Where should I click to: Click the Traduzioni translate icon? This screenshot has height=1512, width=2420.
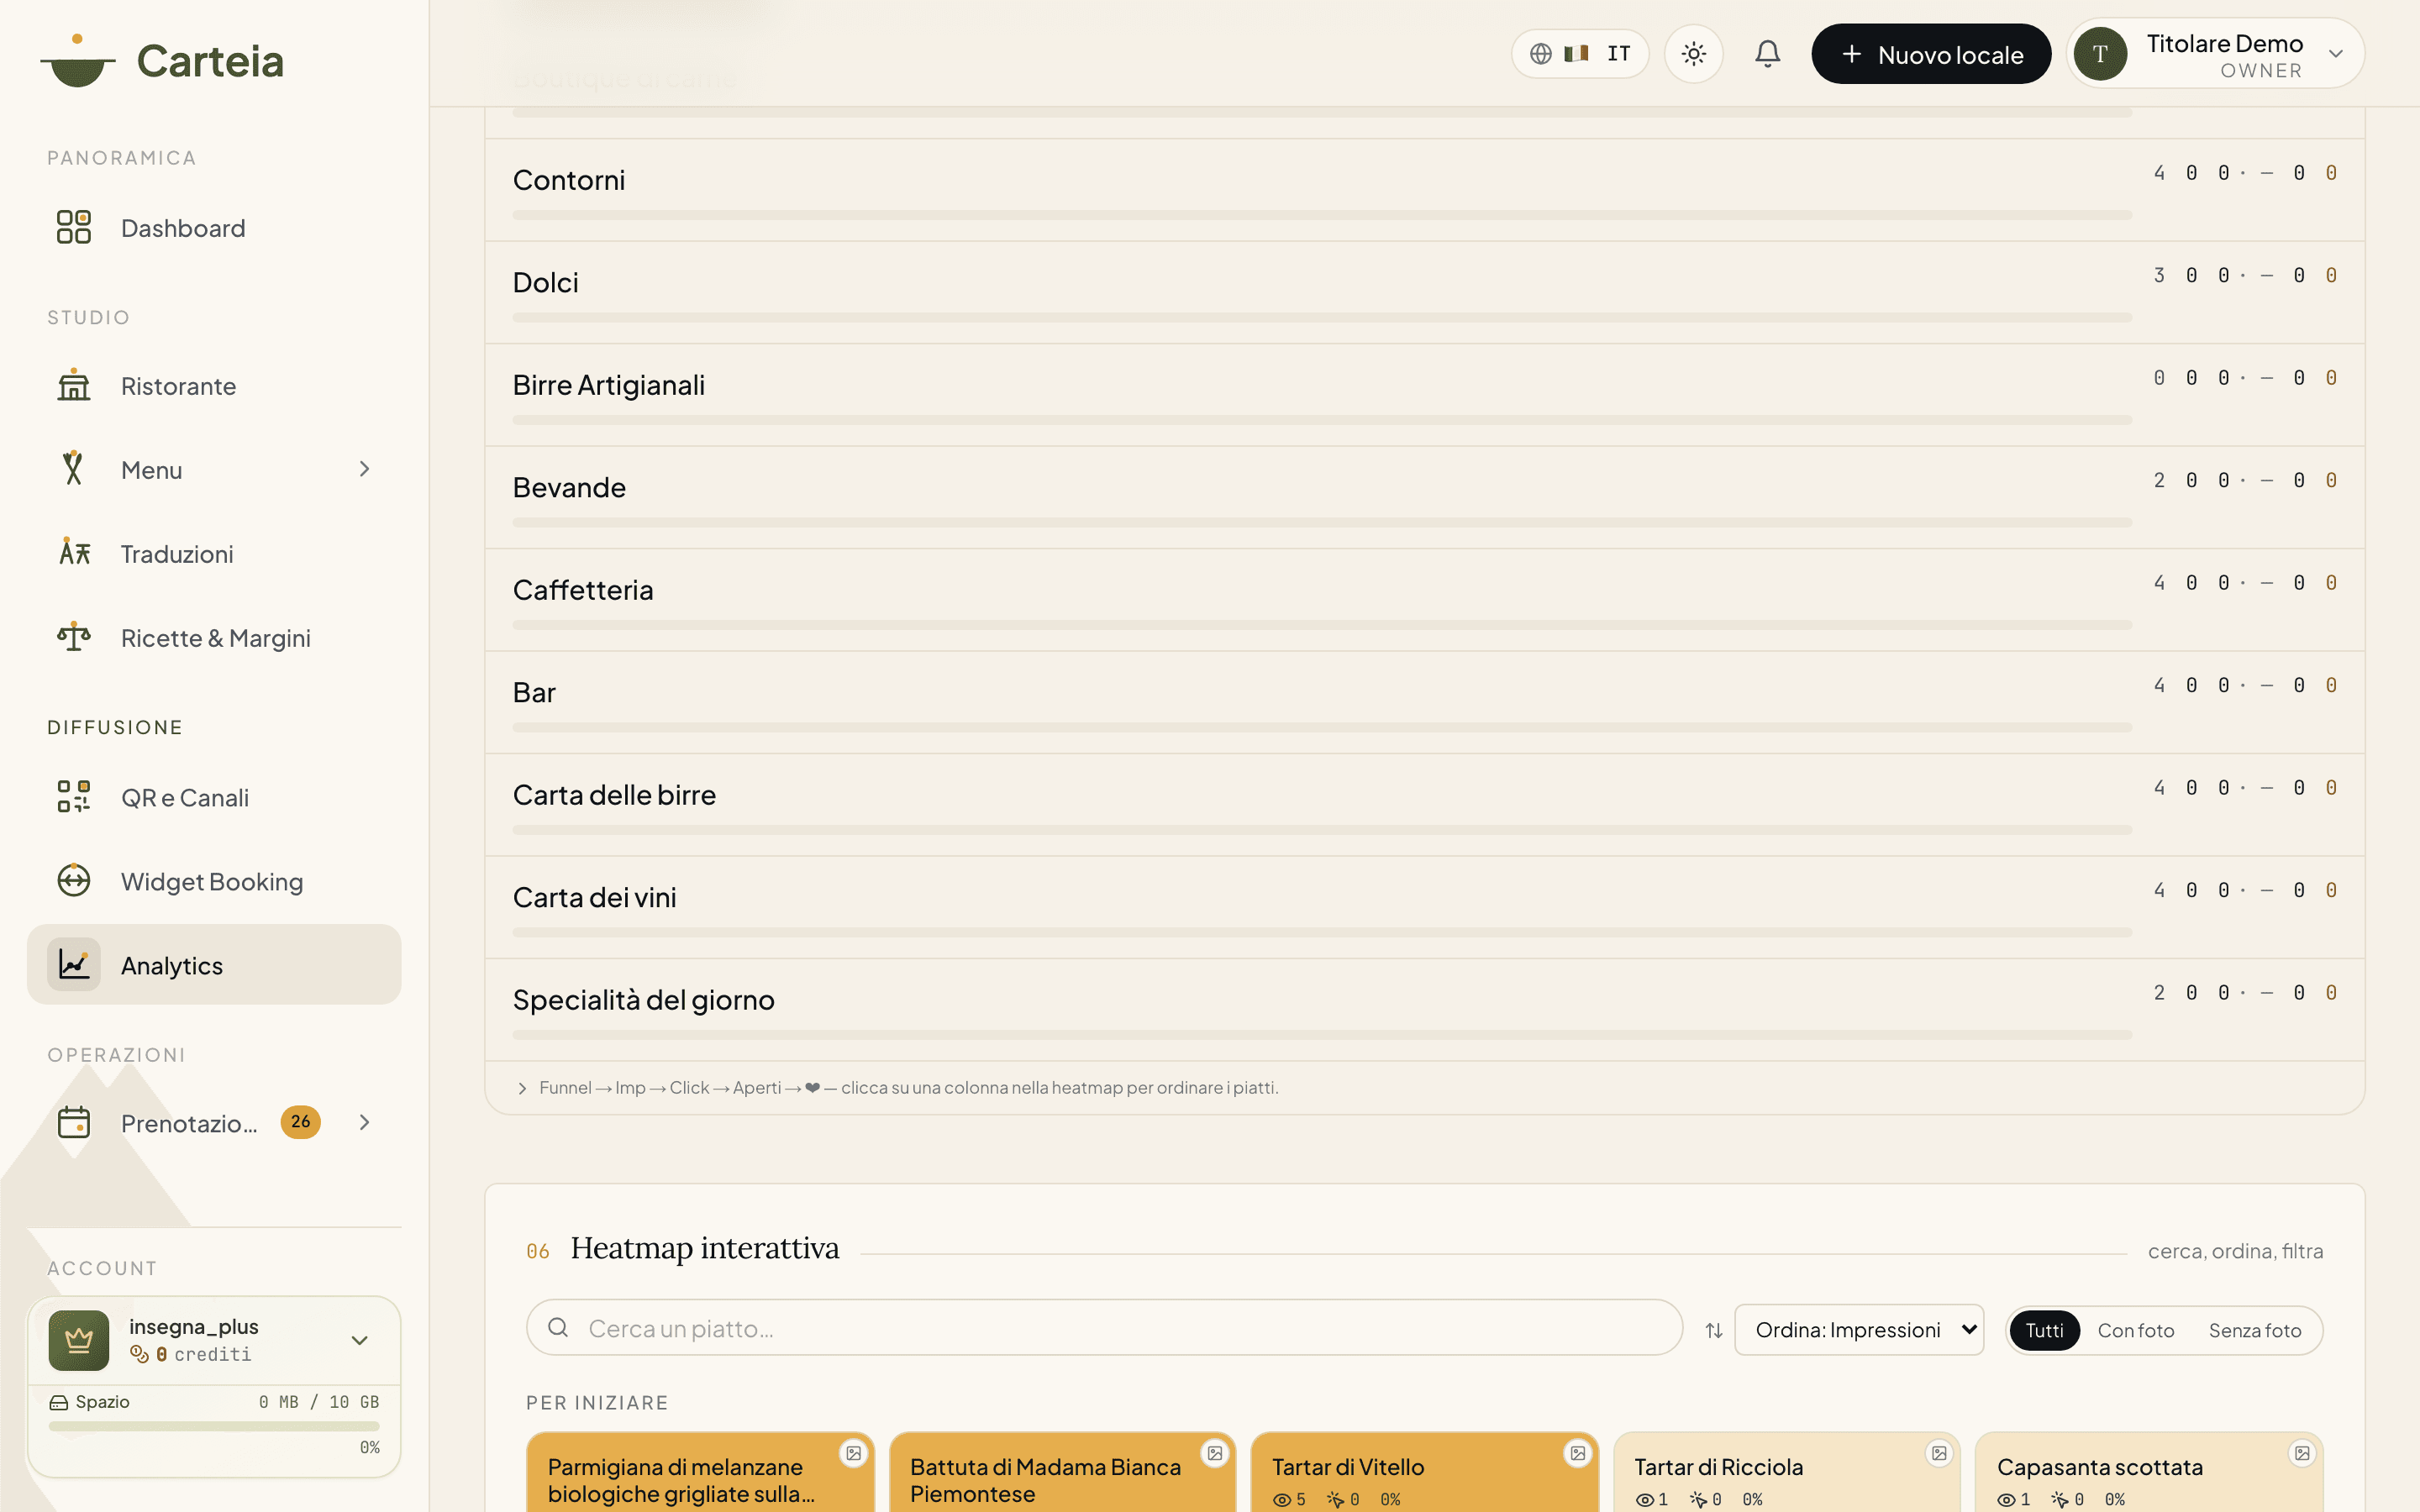[x=74, y=553]
